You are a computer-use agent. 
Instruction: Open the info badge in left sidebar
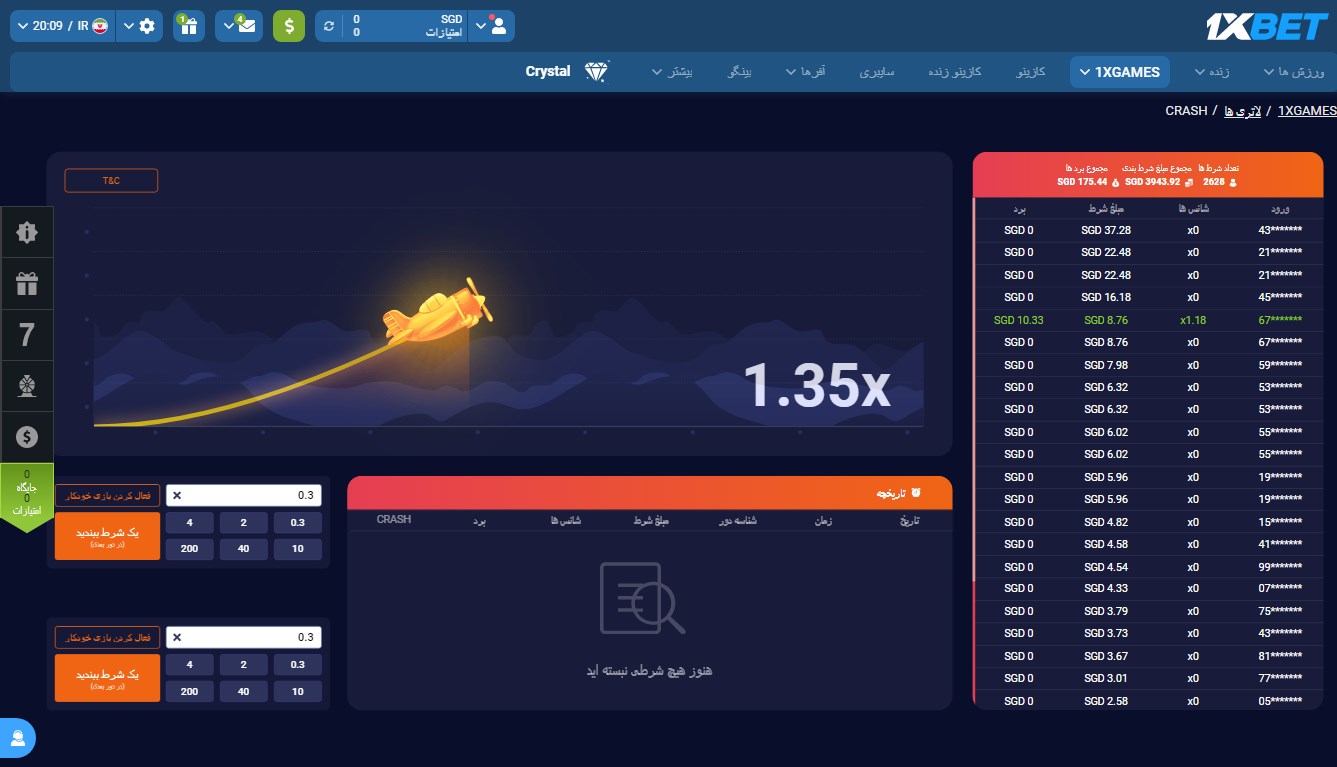click(27, 232)
